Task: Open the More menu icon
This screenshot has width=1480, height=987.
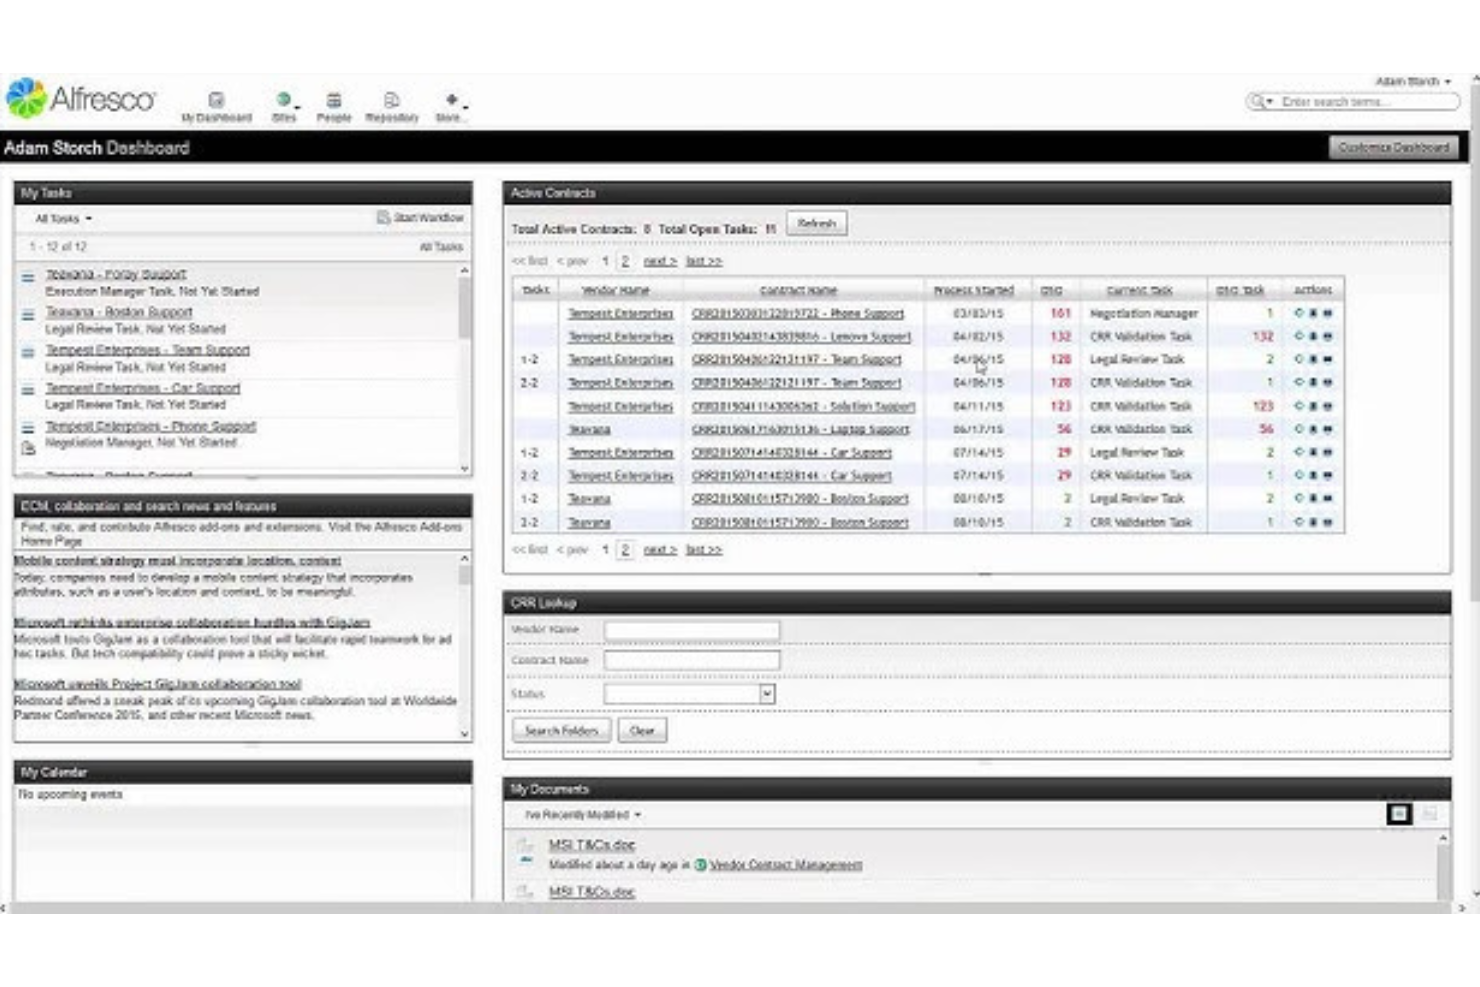Action: click(x=451, y=100)
